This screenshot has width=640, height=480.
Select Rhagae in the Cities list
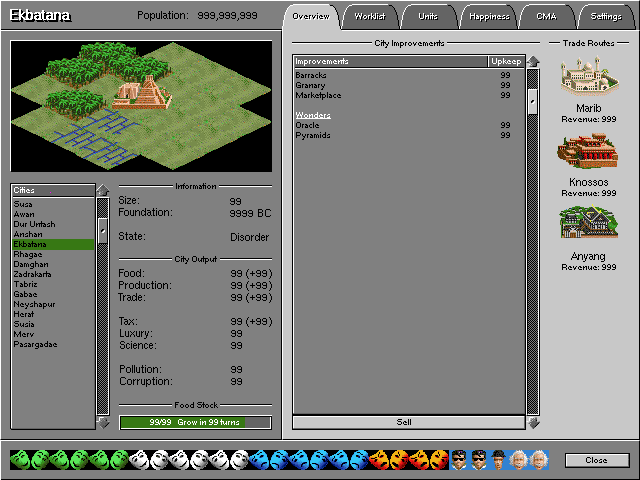53,254
